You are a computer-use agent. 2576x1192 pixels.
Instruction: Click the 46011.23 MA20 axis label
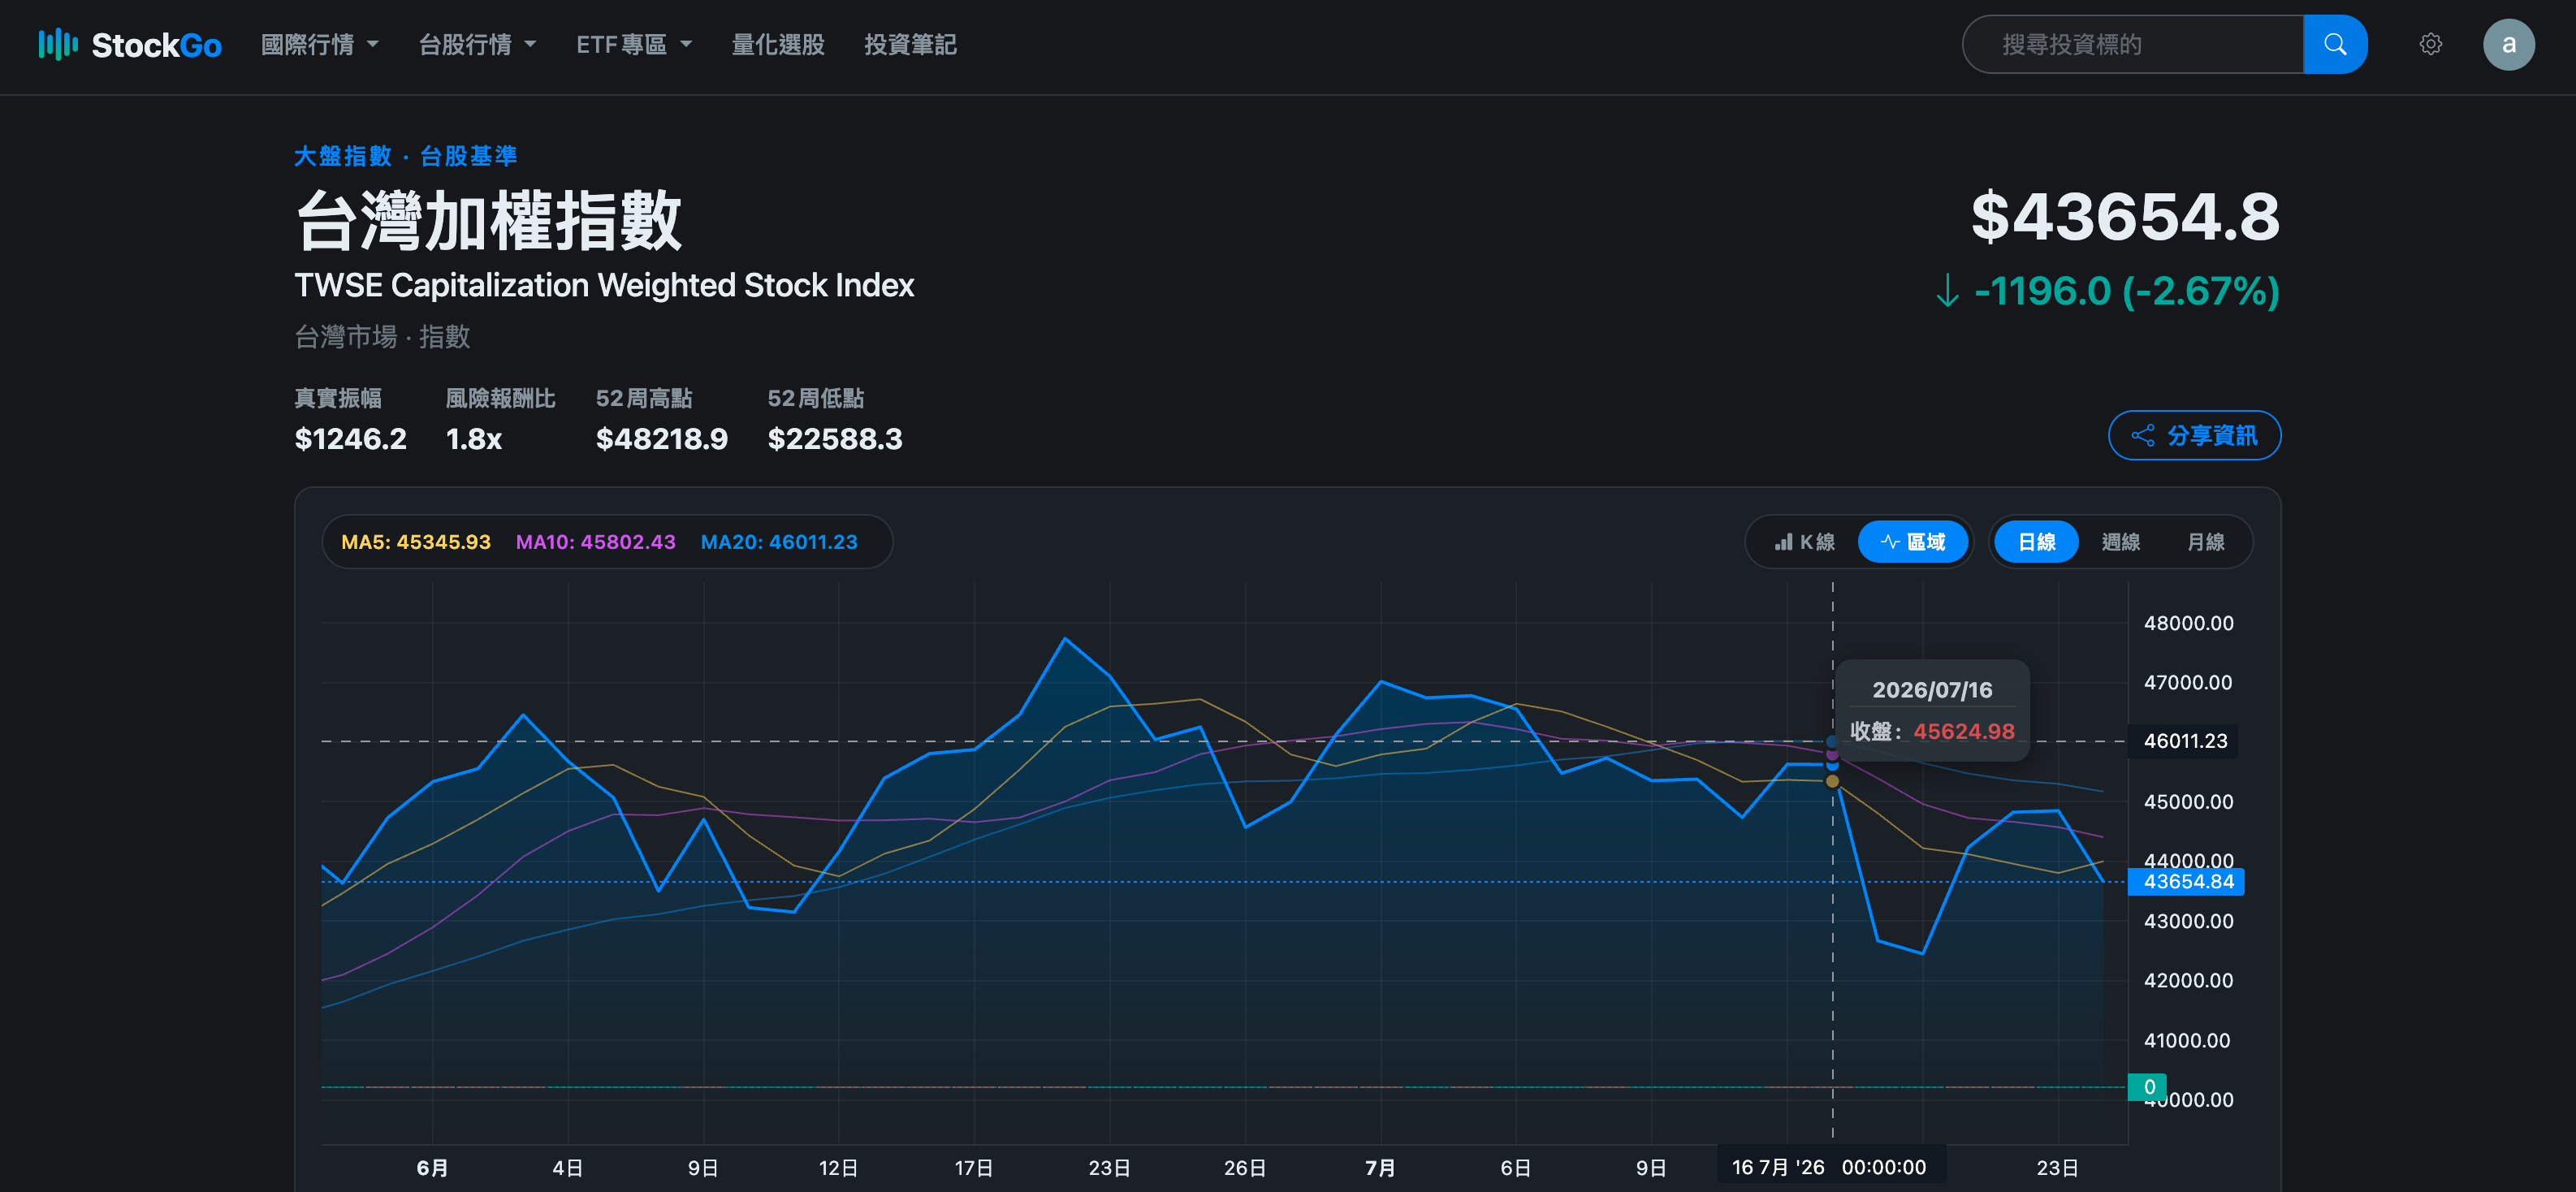click(x=2184, y=741)
